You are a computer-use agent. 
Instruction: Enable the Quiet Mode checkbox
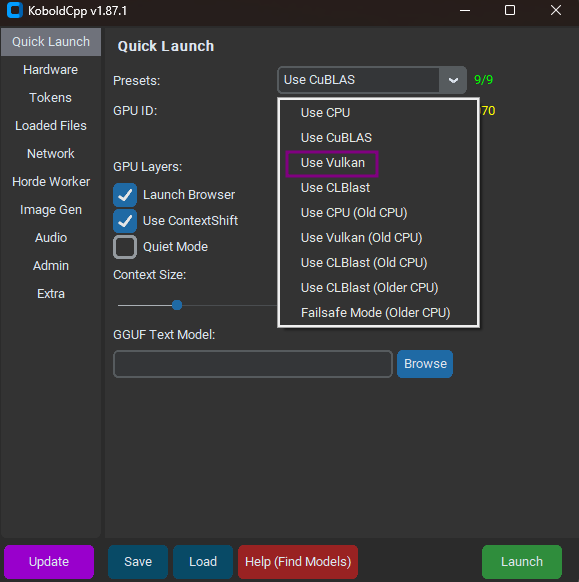[x=125, y=247]
